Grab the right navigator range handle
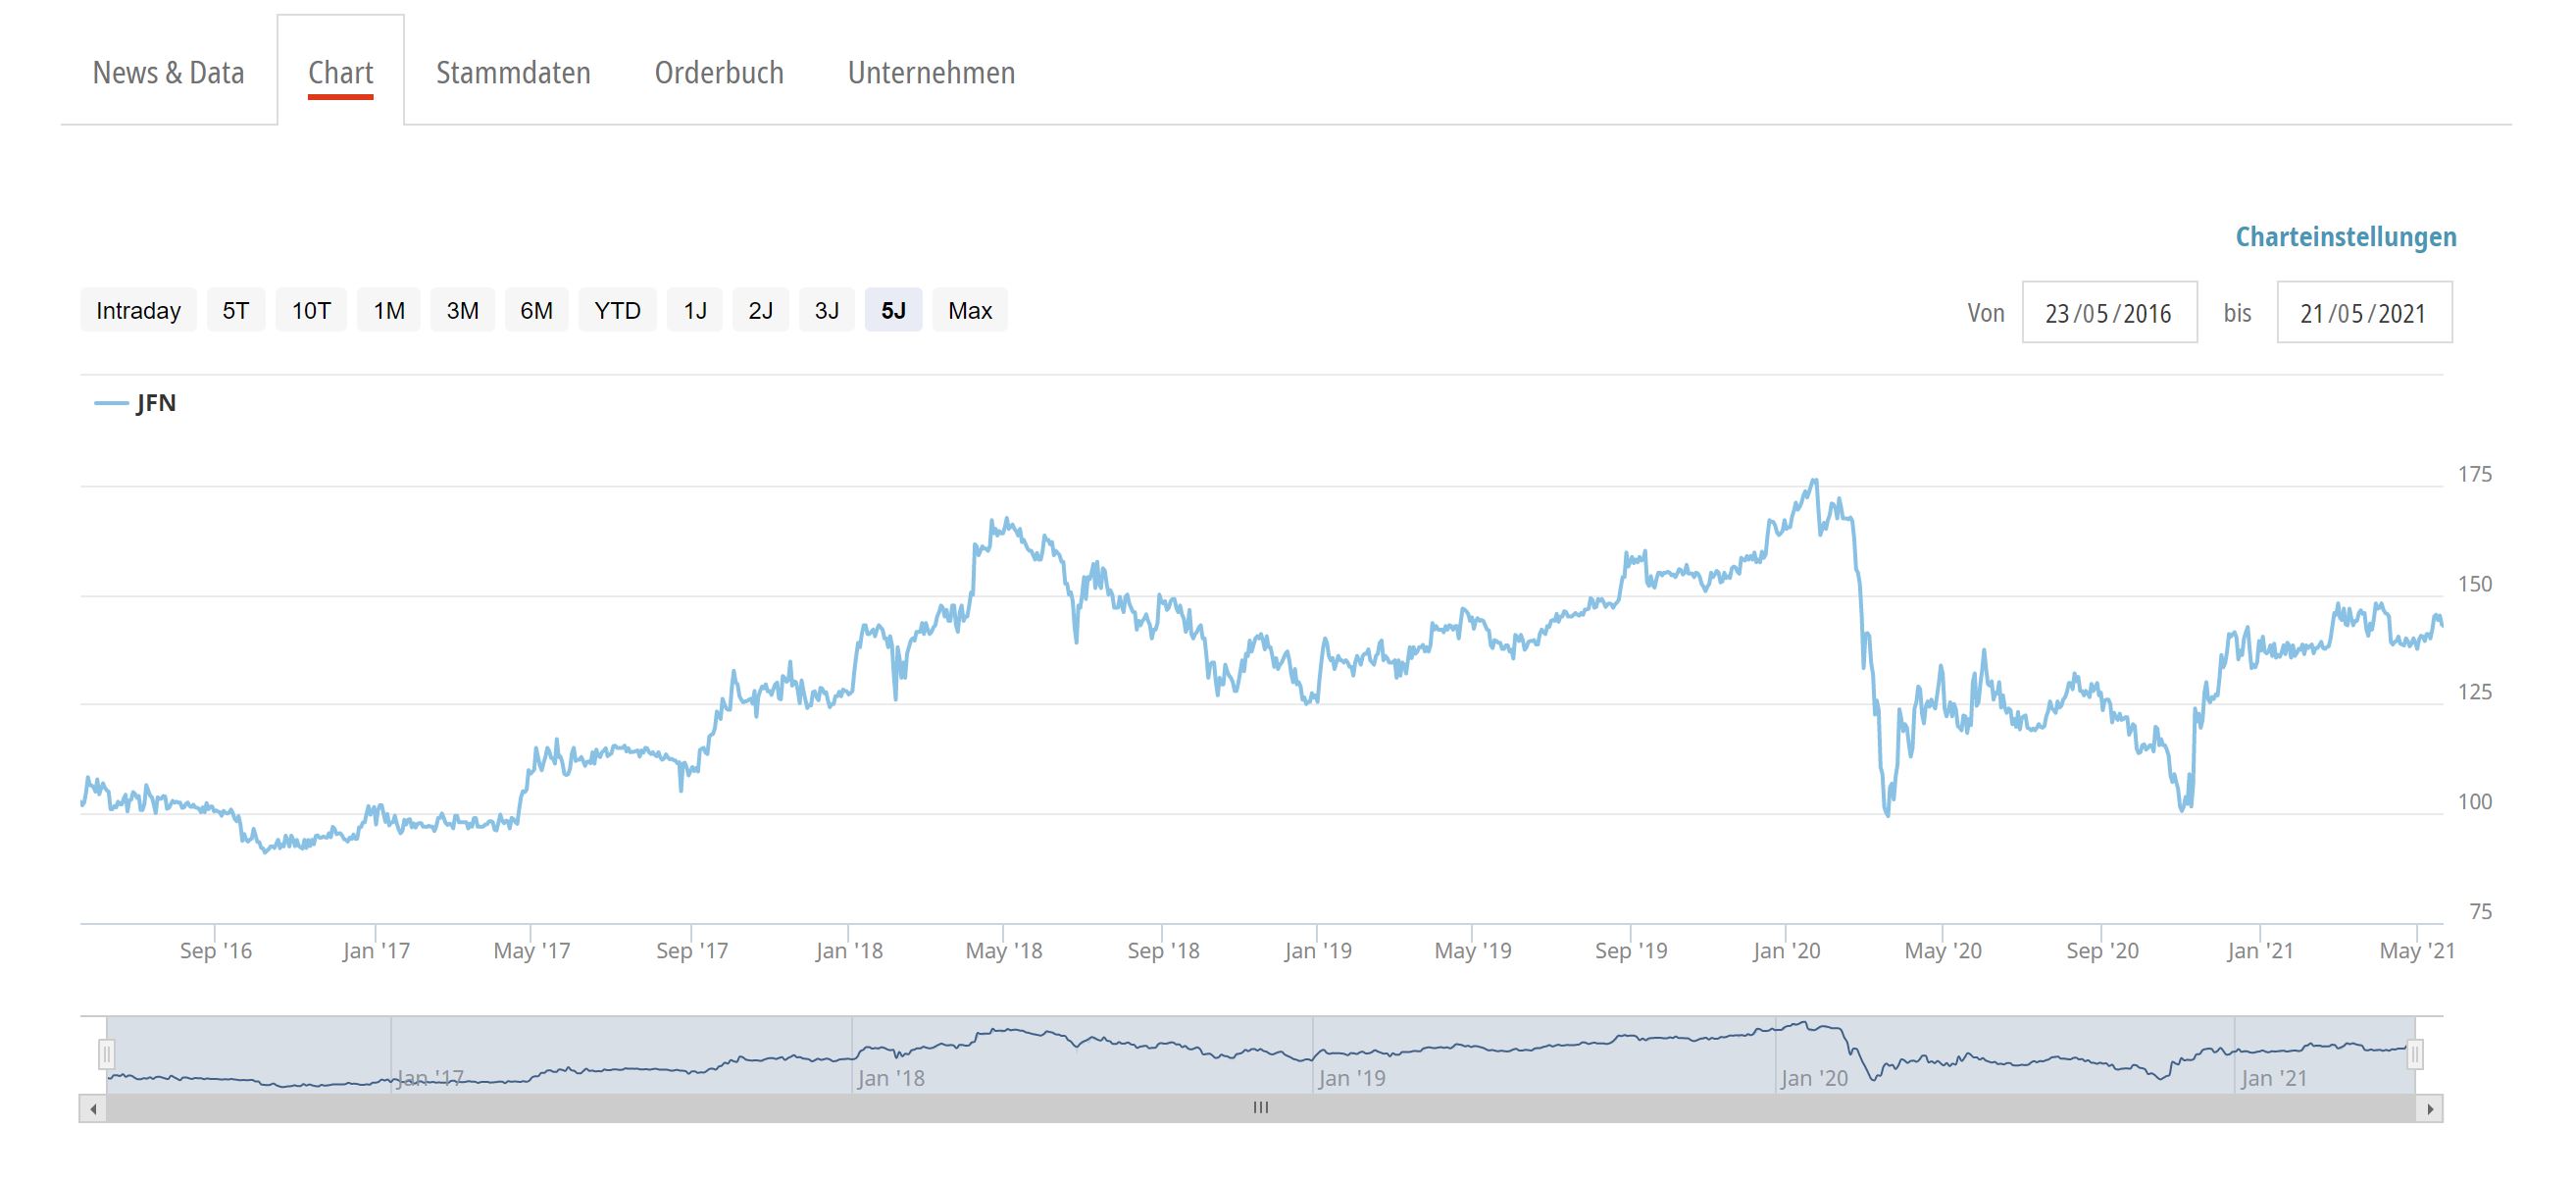 (x=2415, y=1054)
